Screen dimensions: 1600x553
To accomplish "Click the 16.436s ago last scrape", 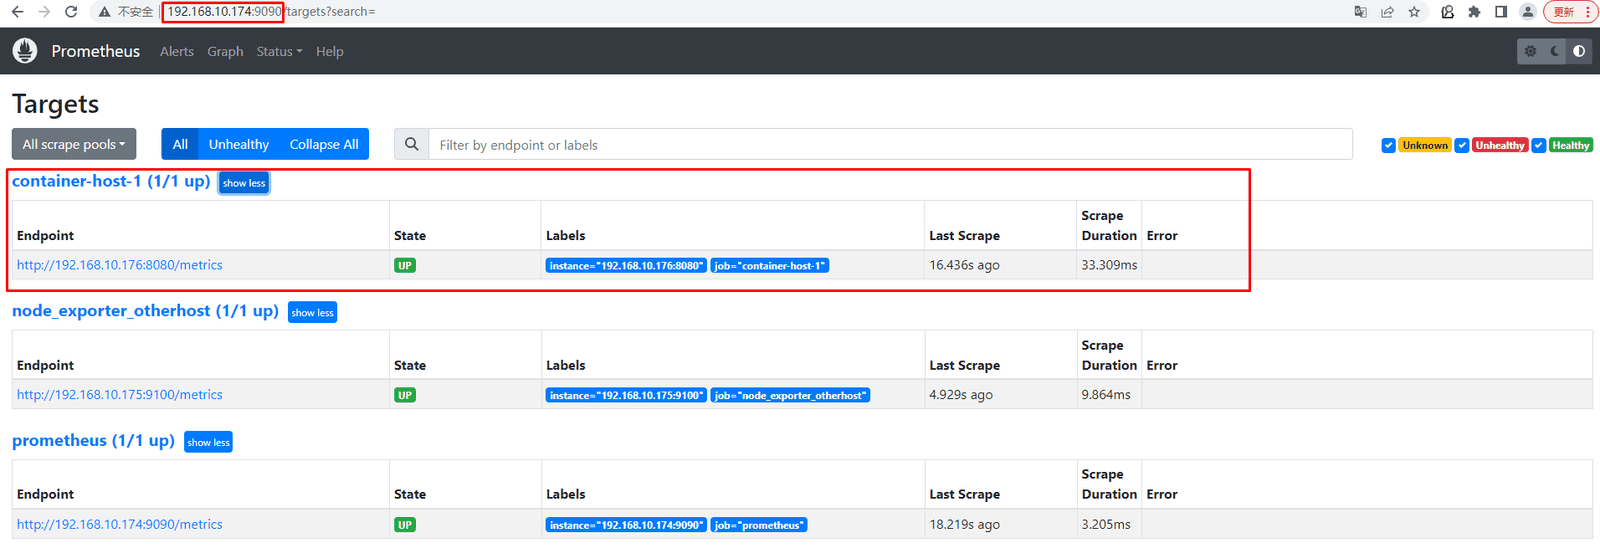I will [x=964, y=265].
